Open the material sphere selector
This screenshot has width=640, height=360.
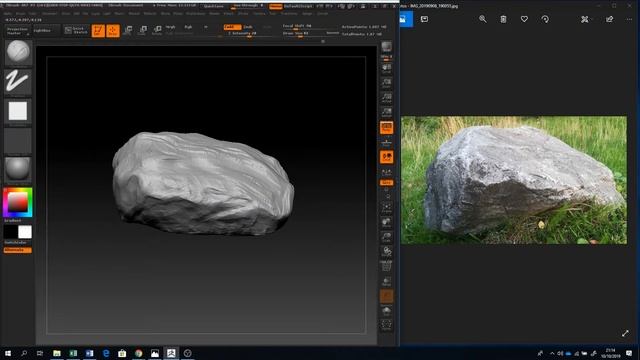18,169
